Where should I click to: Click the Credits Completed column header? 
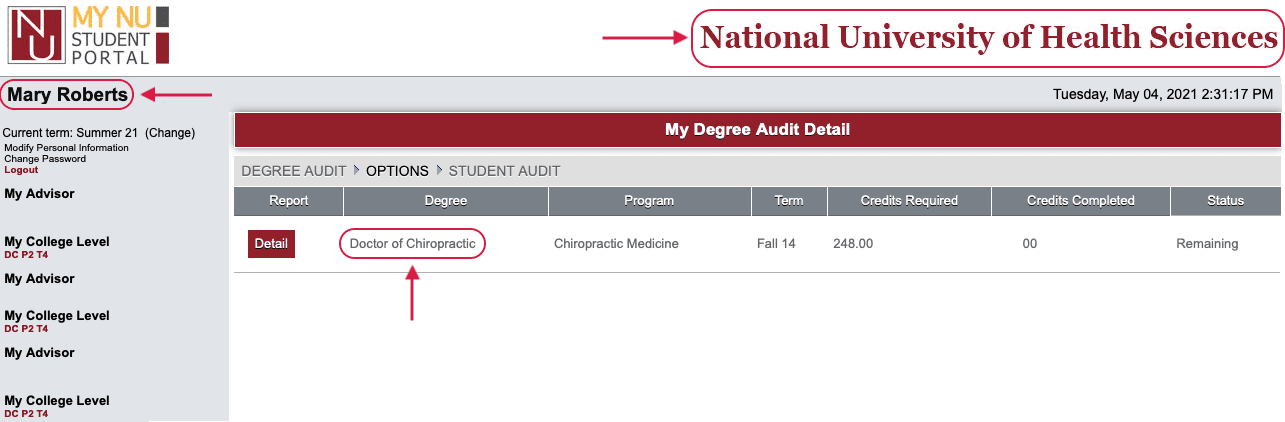pos(1081,201)
